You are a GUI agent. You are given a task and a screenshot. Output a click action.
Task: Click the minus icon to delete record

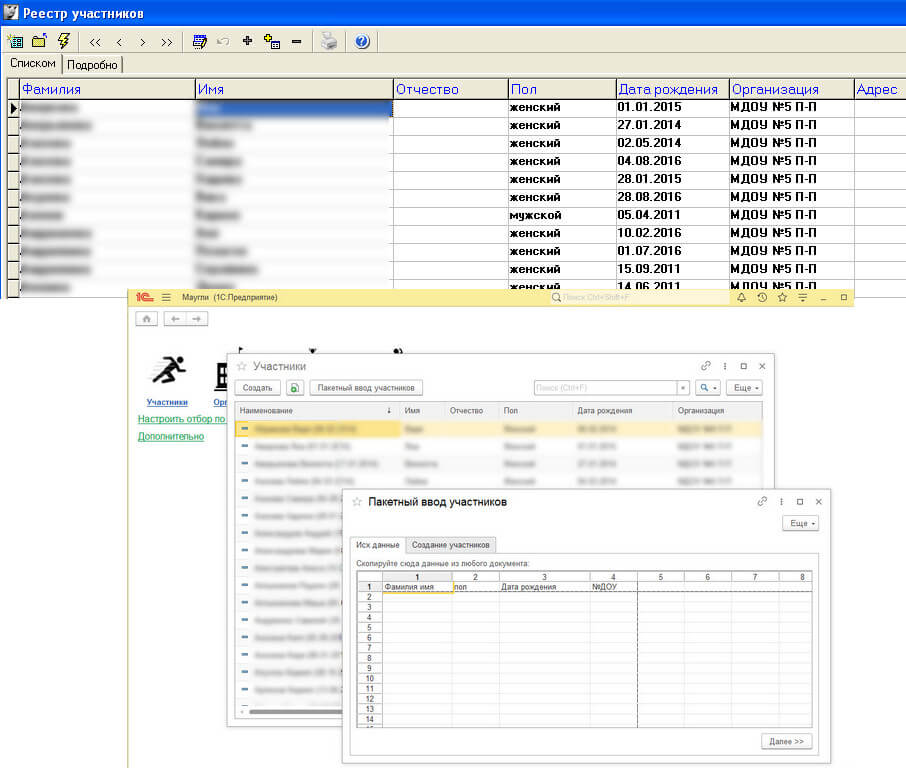[296, 41]
